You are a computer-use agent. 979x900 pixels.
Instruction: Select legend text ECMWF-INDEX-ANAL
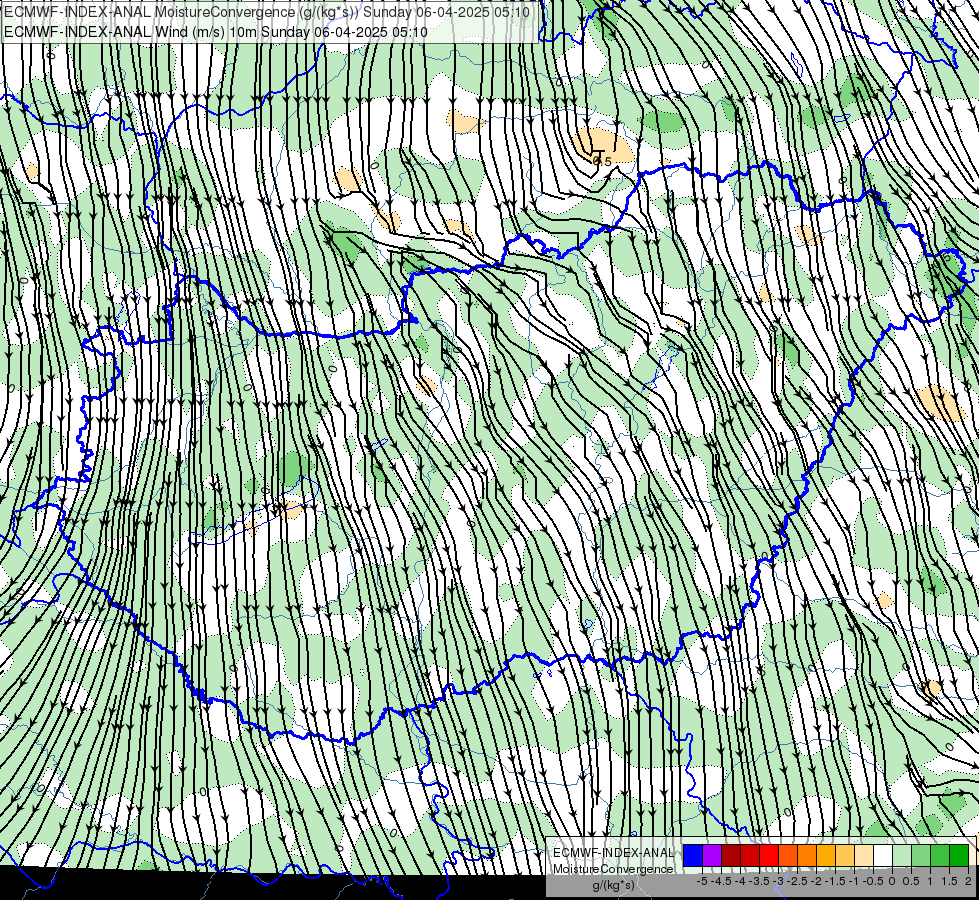[x=613, y=853]
